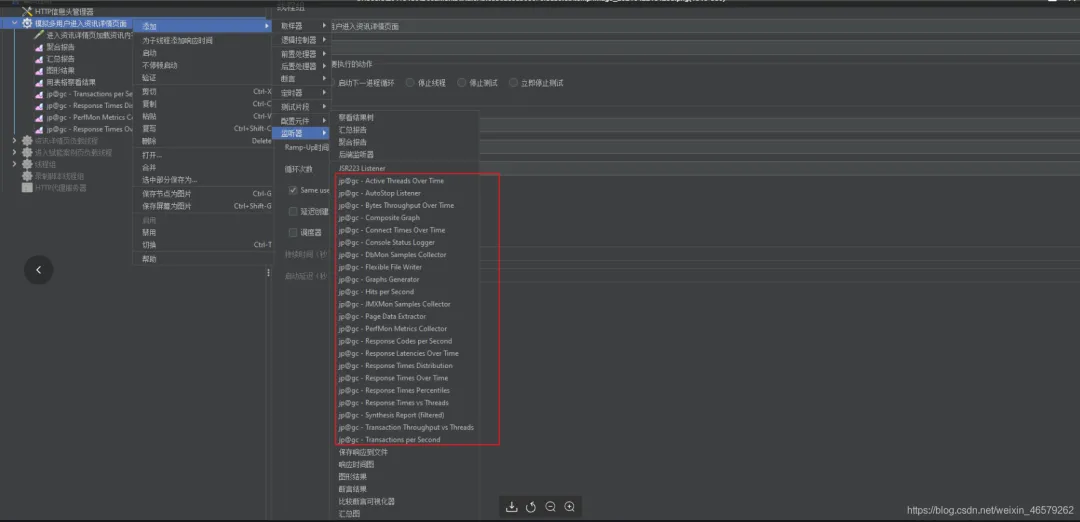The width and height of the screenshot is (1080, 522).
Task: Click the image viewer download icon
Action: pos(512,507)
